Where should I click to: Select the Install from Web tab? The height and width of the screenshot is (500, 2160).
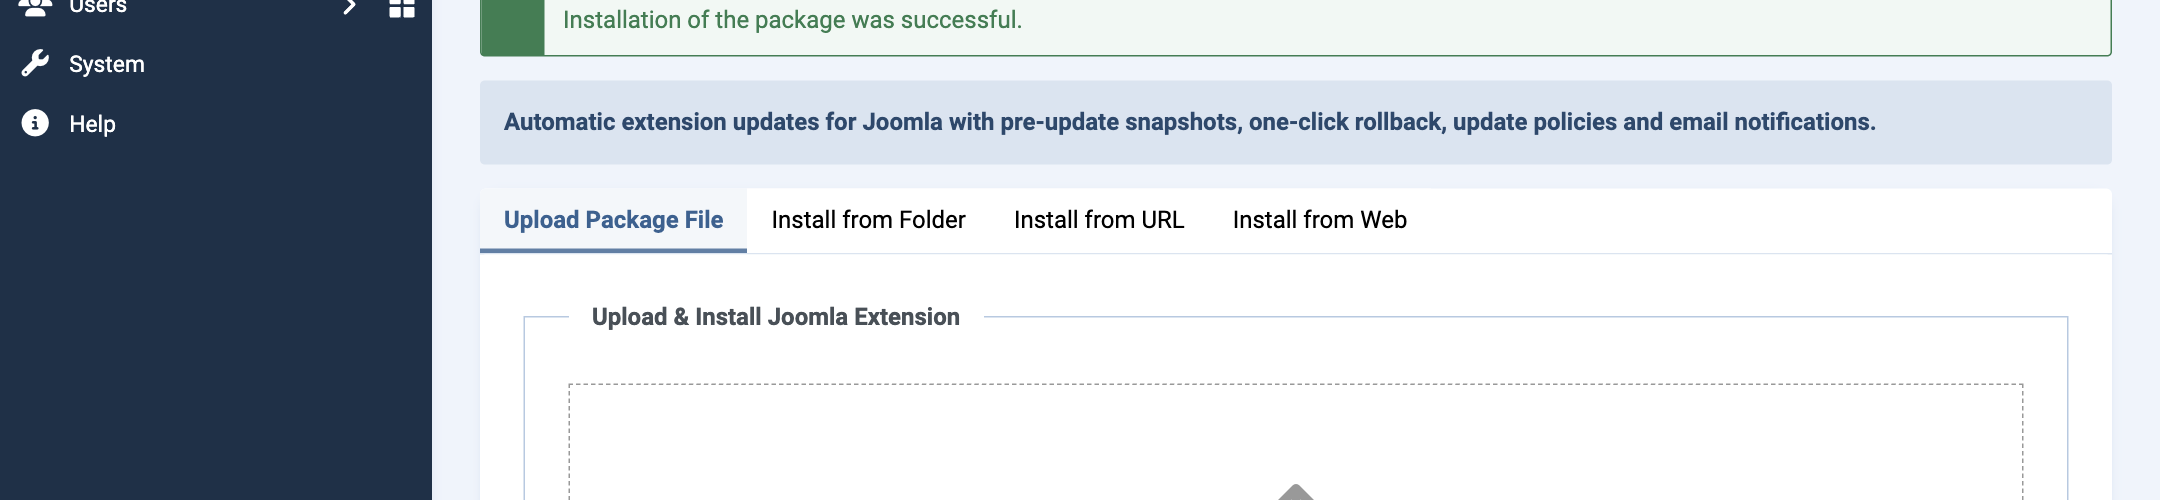[x=1320, y=220]
